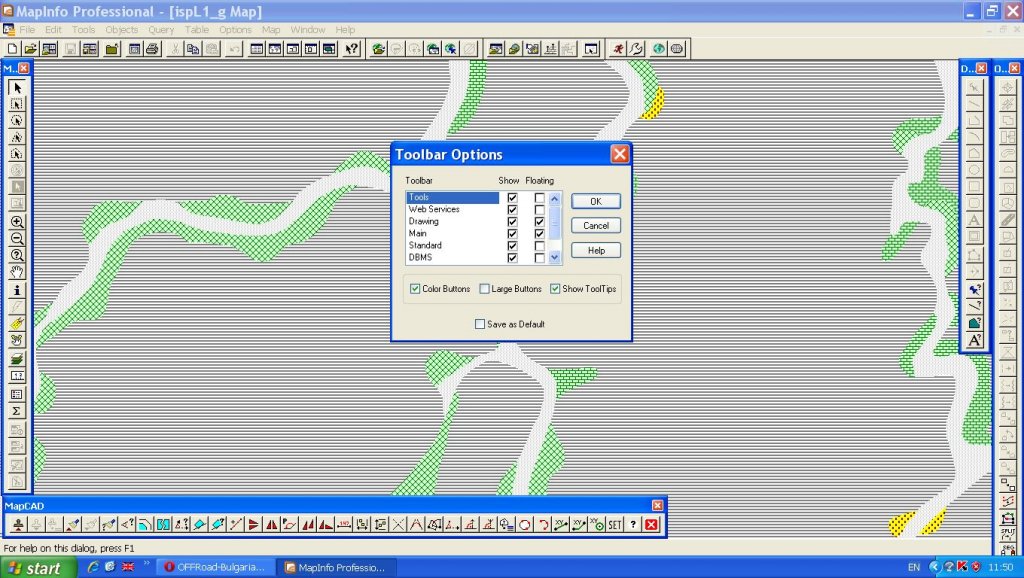Screen dimensions: 1024x578
Task: Pick the Grabber hand tool
Action: coord(17,273)
